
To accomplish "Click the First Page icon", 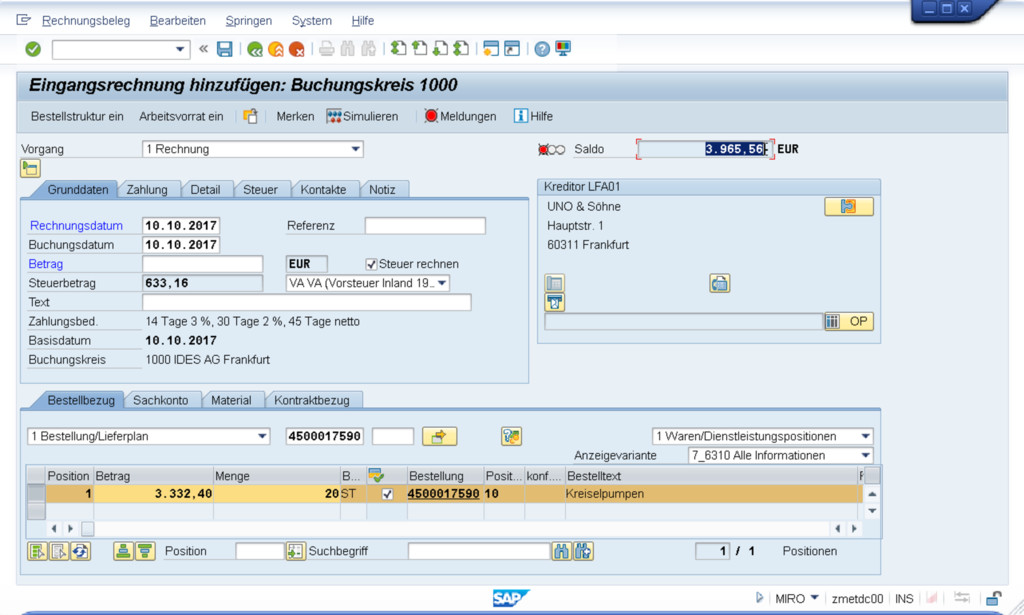I will click(x=398, y=48).
